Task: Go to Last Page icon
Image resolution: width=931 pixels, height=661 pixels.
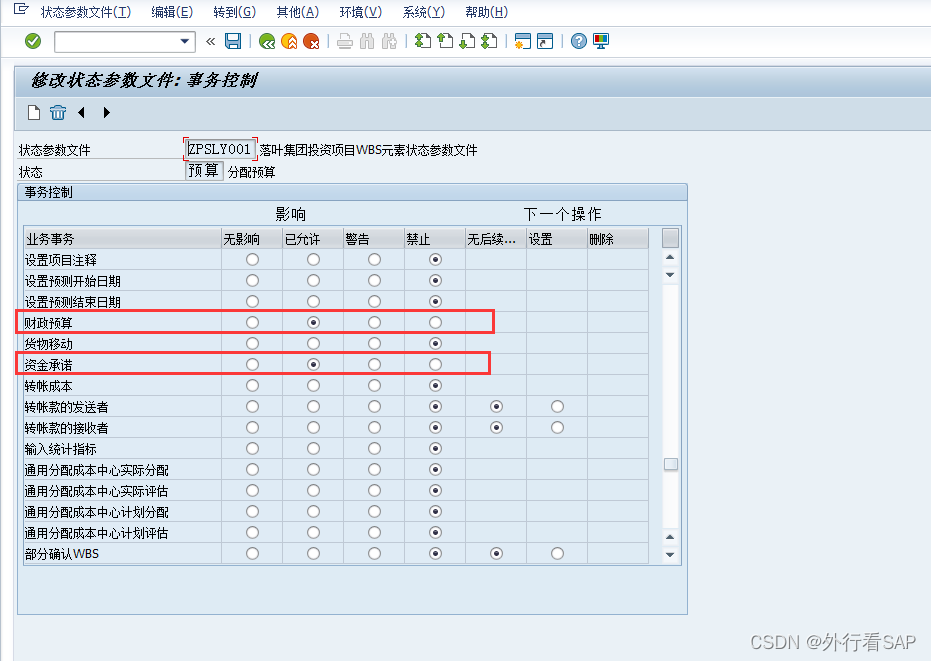Action: (x=489, y=41)
